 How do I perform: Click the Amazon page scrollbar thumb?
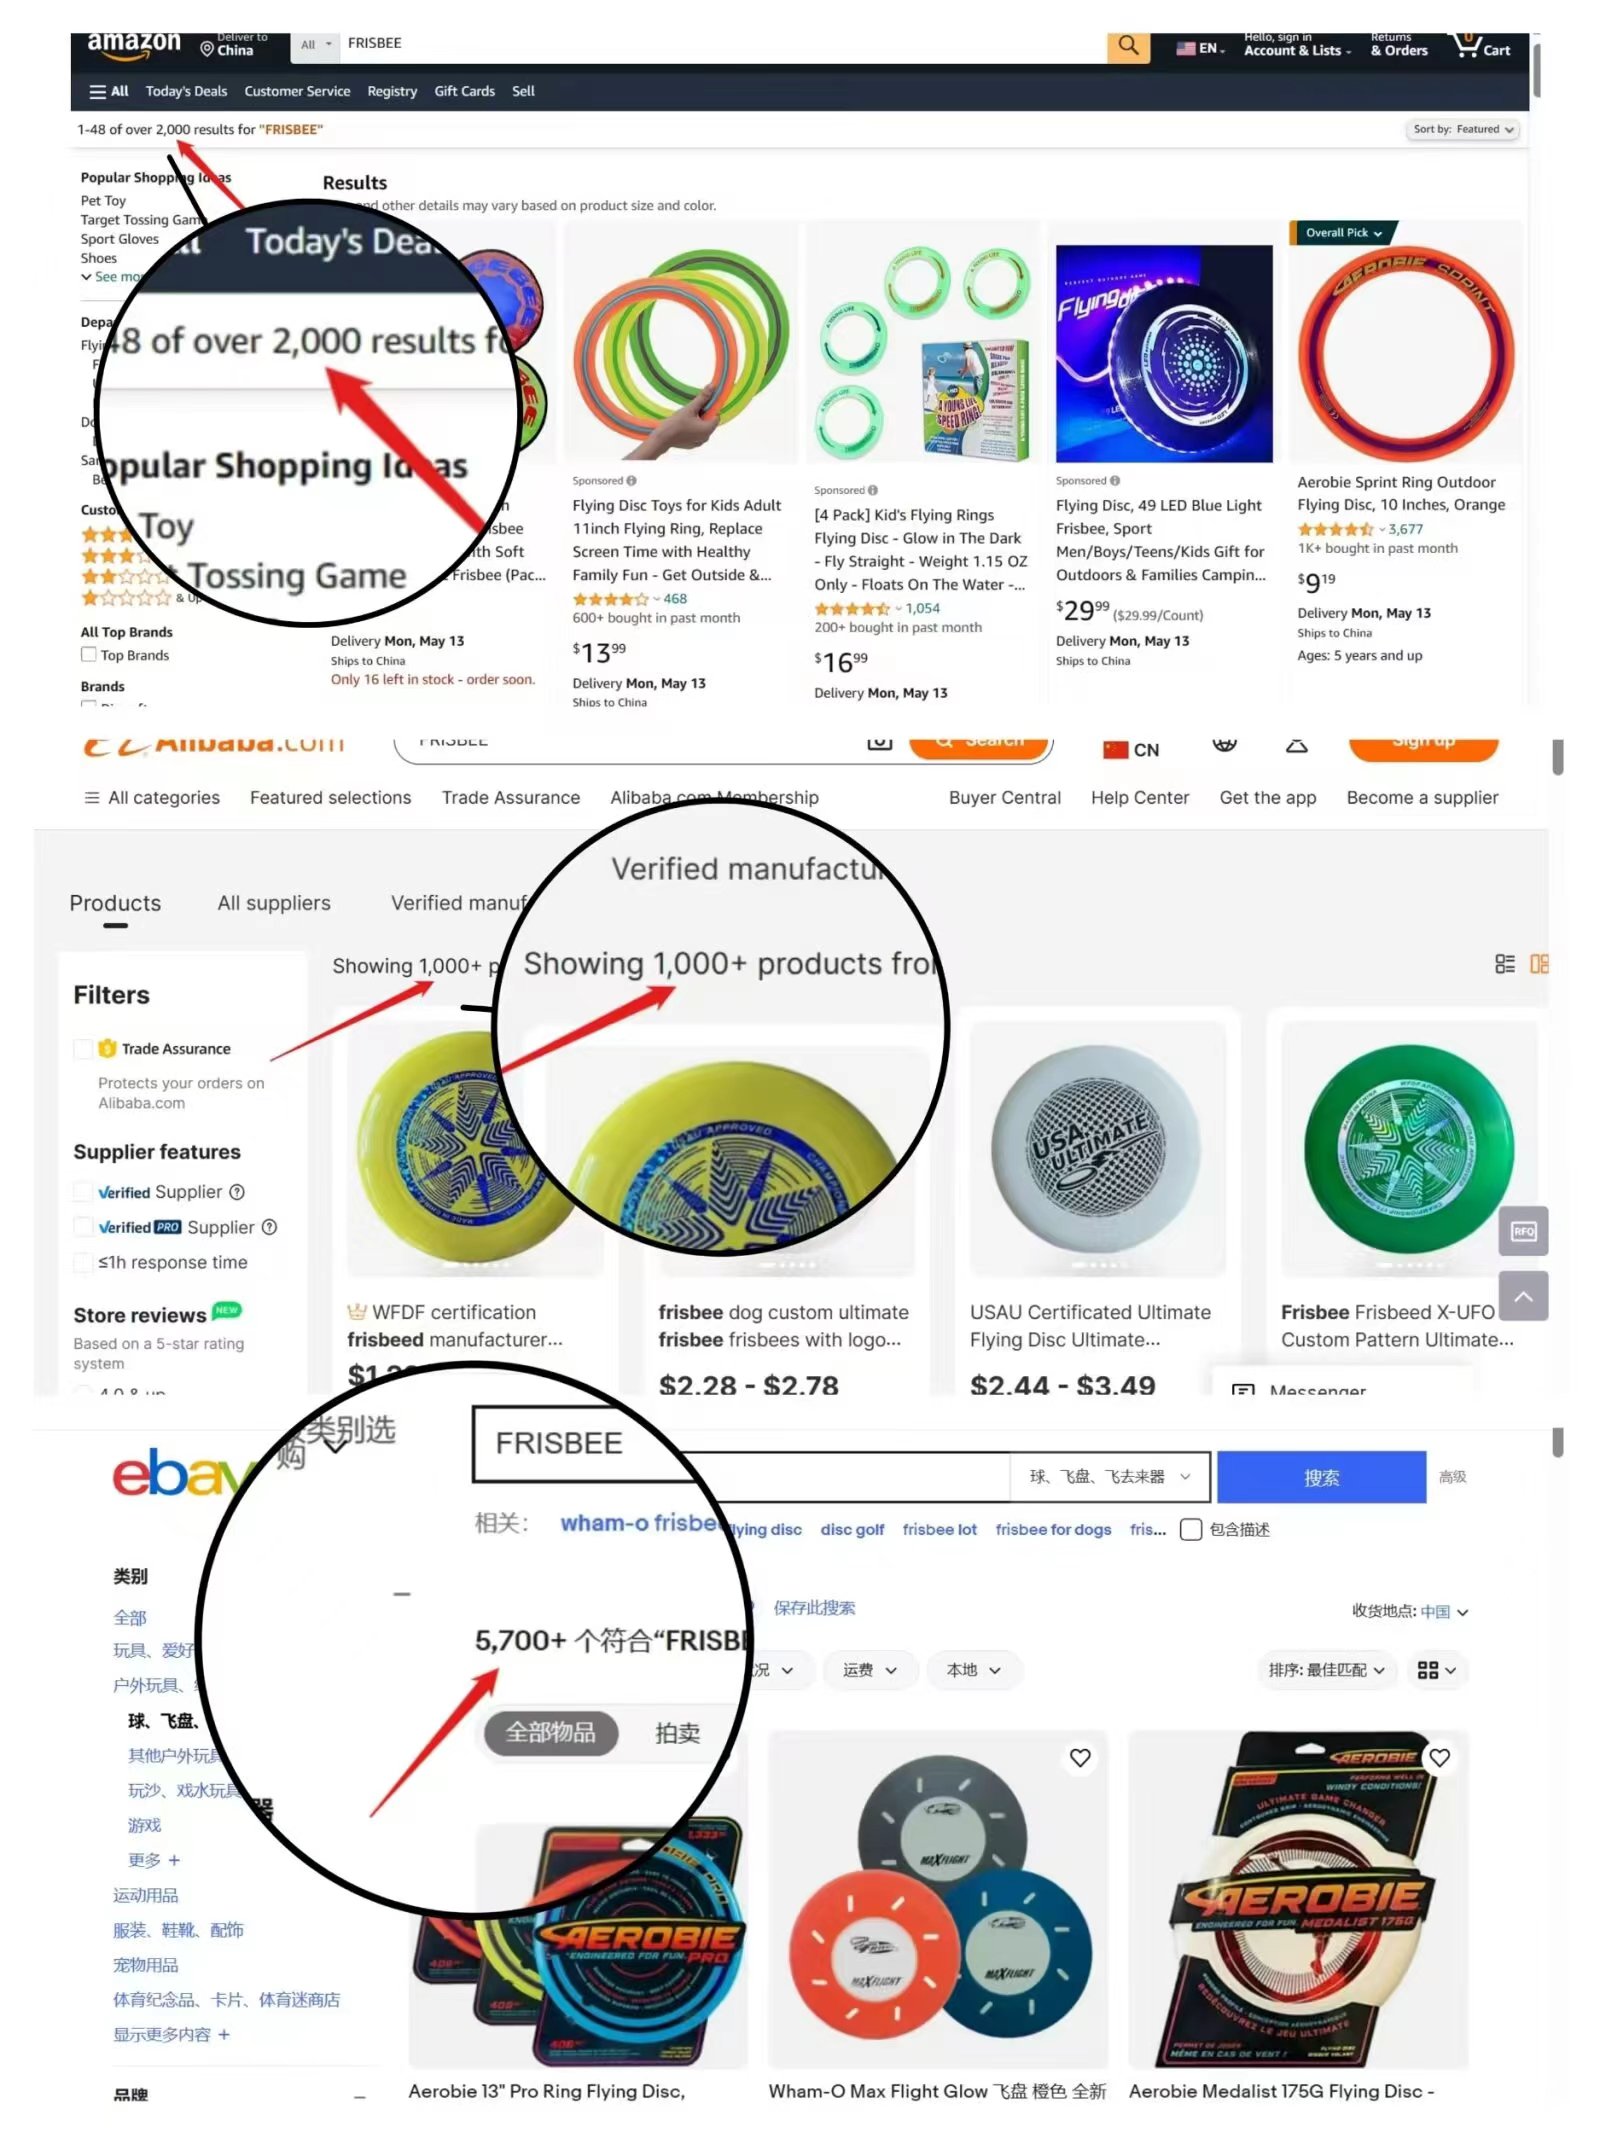(1536, 66)
